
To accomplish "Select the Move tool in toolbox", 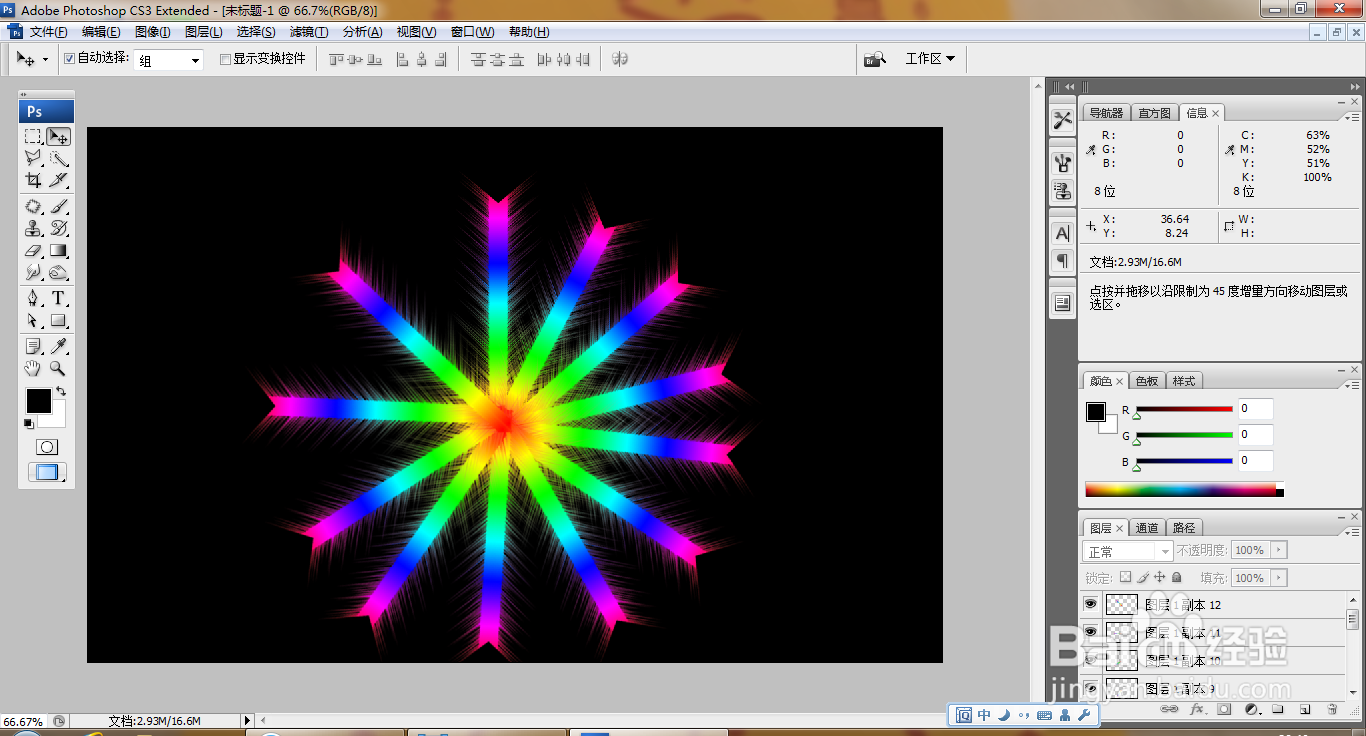I will [59, 136].
